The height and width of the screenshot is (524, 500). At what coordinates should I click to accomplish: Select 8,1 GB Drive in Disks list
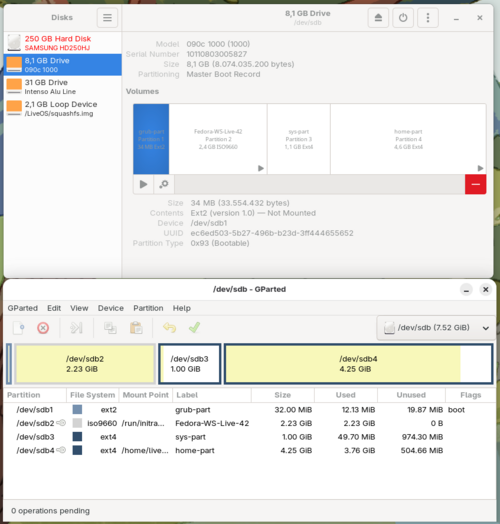pos(63,65)
